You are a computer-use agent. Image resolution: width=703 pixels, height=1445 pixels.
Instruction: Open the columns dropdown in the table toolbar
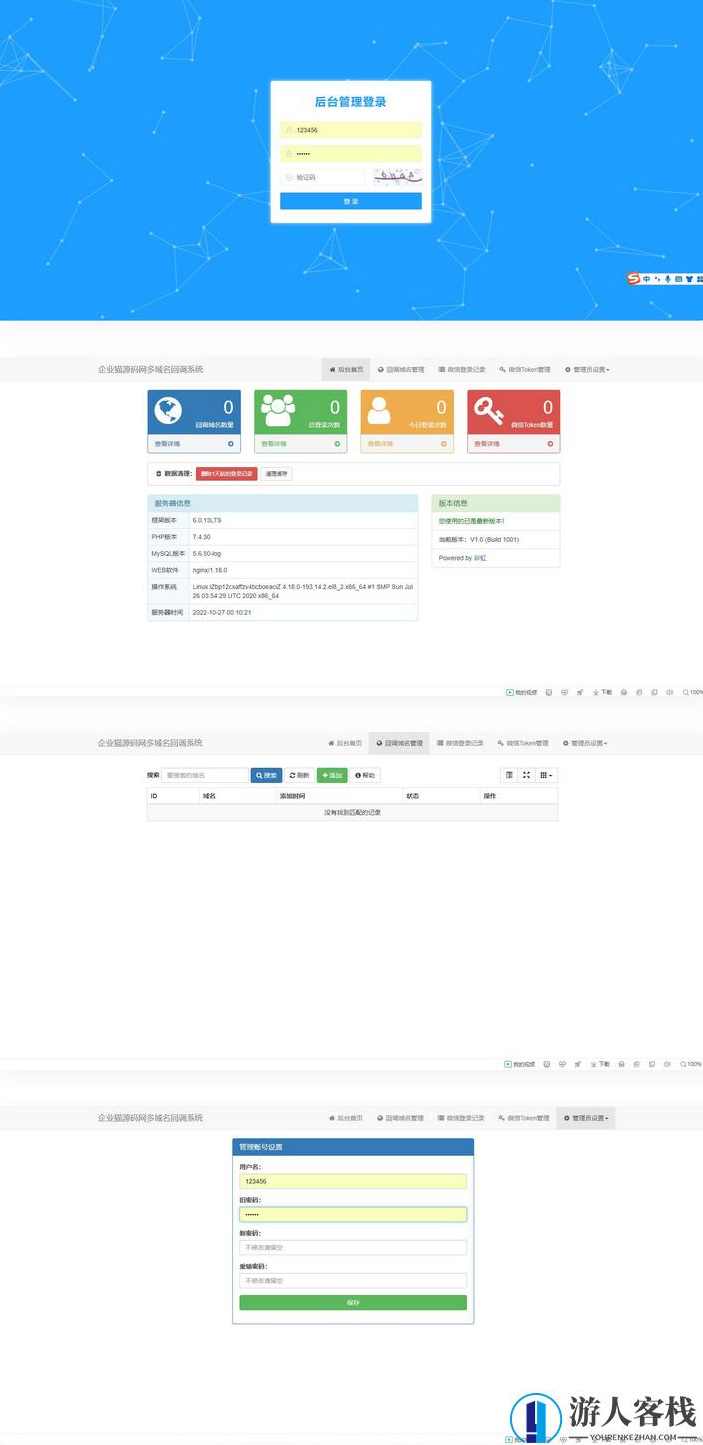(x=546, y=775)
